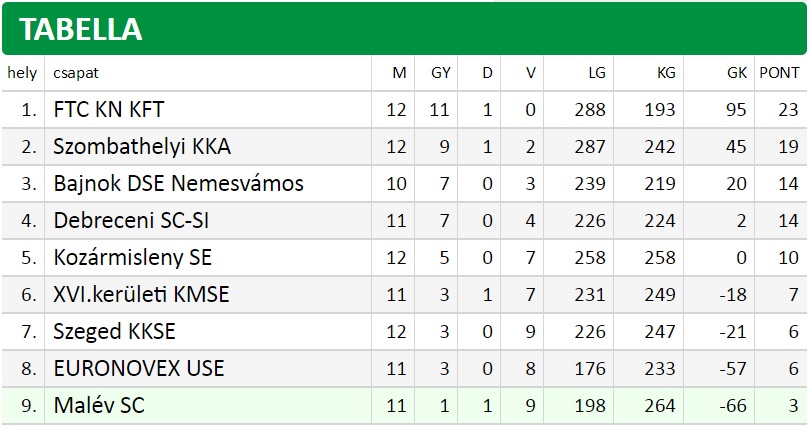Screen dimensions: 809x427
Task: Open the Kozármisleny SE team row
Action: pyautogui.click(x=404, y=257)
